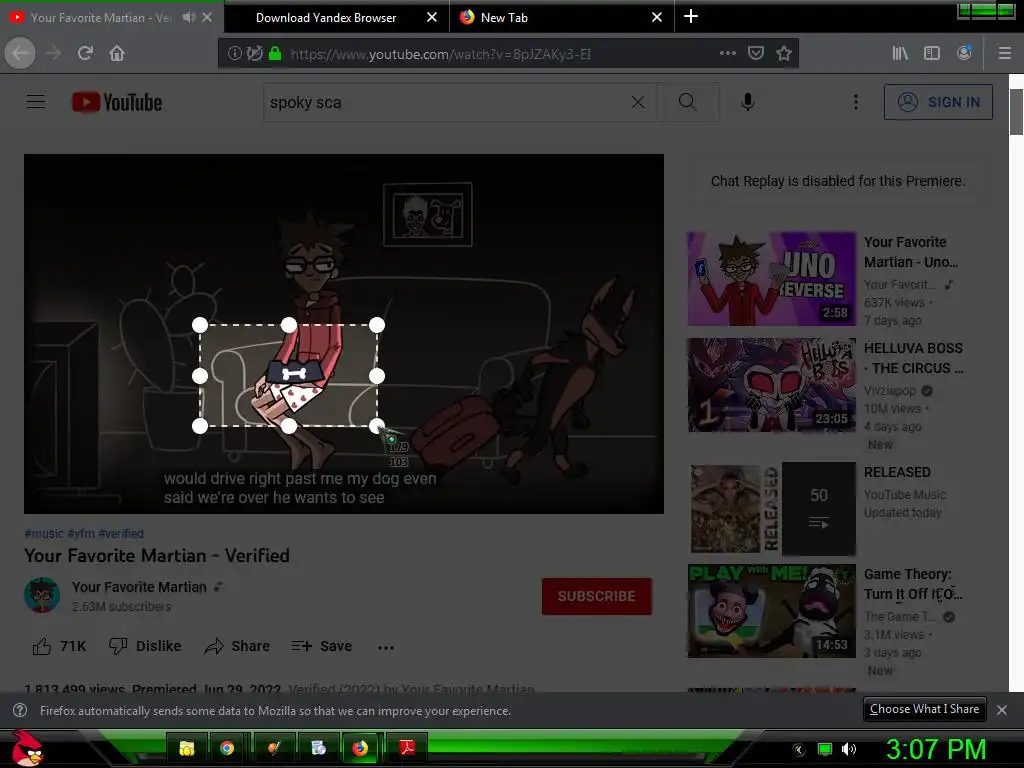Open the #music hashtag link
Screen dimensions: 1024x768
(44, 534)
